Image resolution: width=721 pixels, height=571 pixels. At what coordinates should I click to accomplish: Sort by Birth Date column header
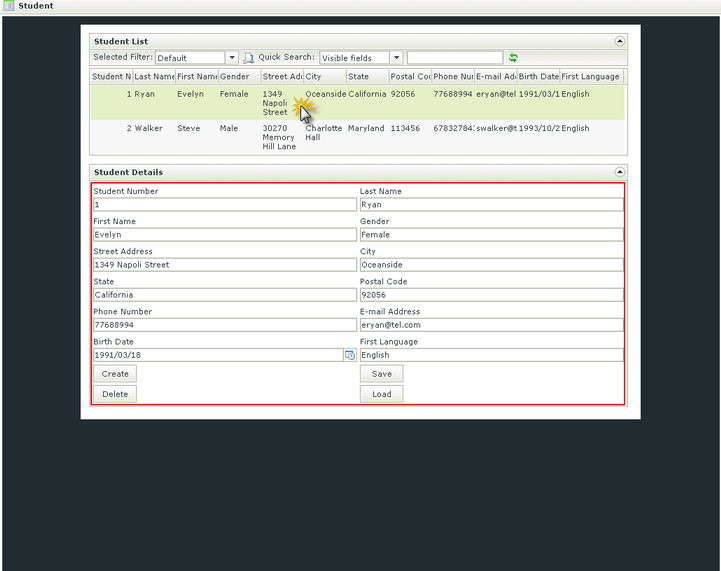(538, 76)
